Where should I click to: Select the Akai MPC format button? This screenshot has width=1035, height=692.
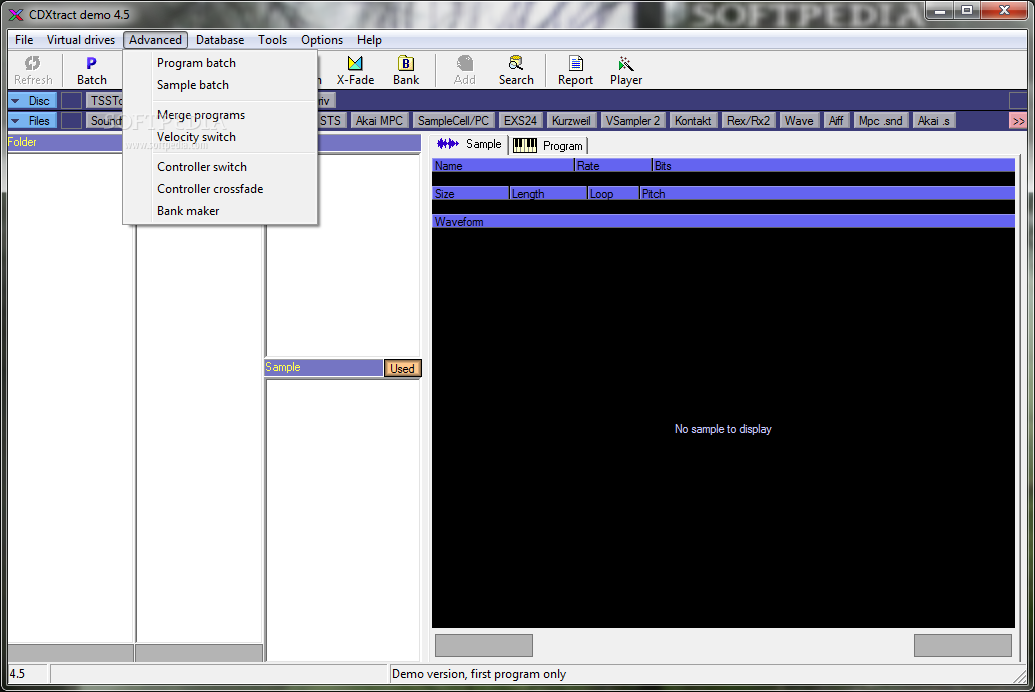(x=379, y=121)
